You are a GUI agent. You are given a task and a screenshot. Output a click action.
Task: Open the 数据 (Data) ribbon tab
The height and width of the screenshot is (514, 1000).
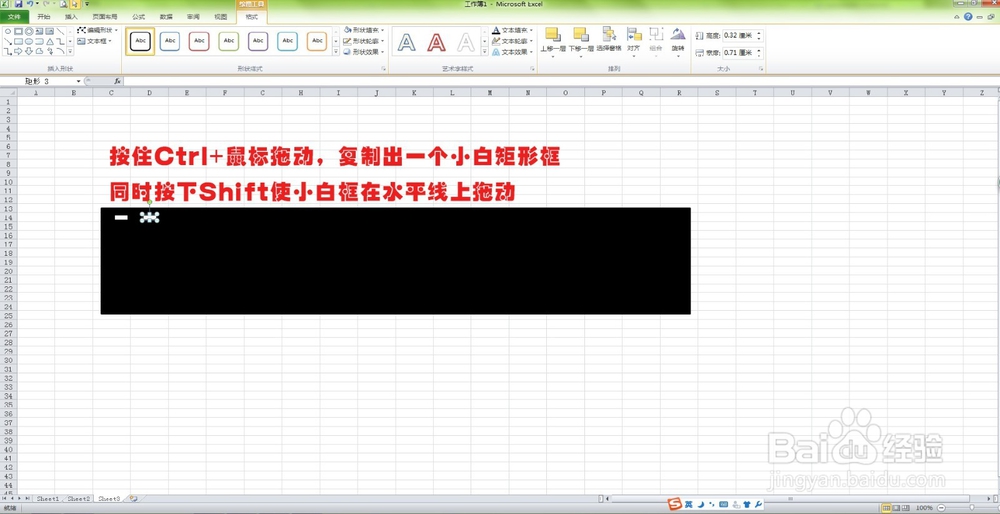pyautogui.click(x=166, y=17)
